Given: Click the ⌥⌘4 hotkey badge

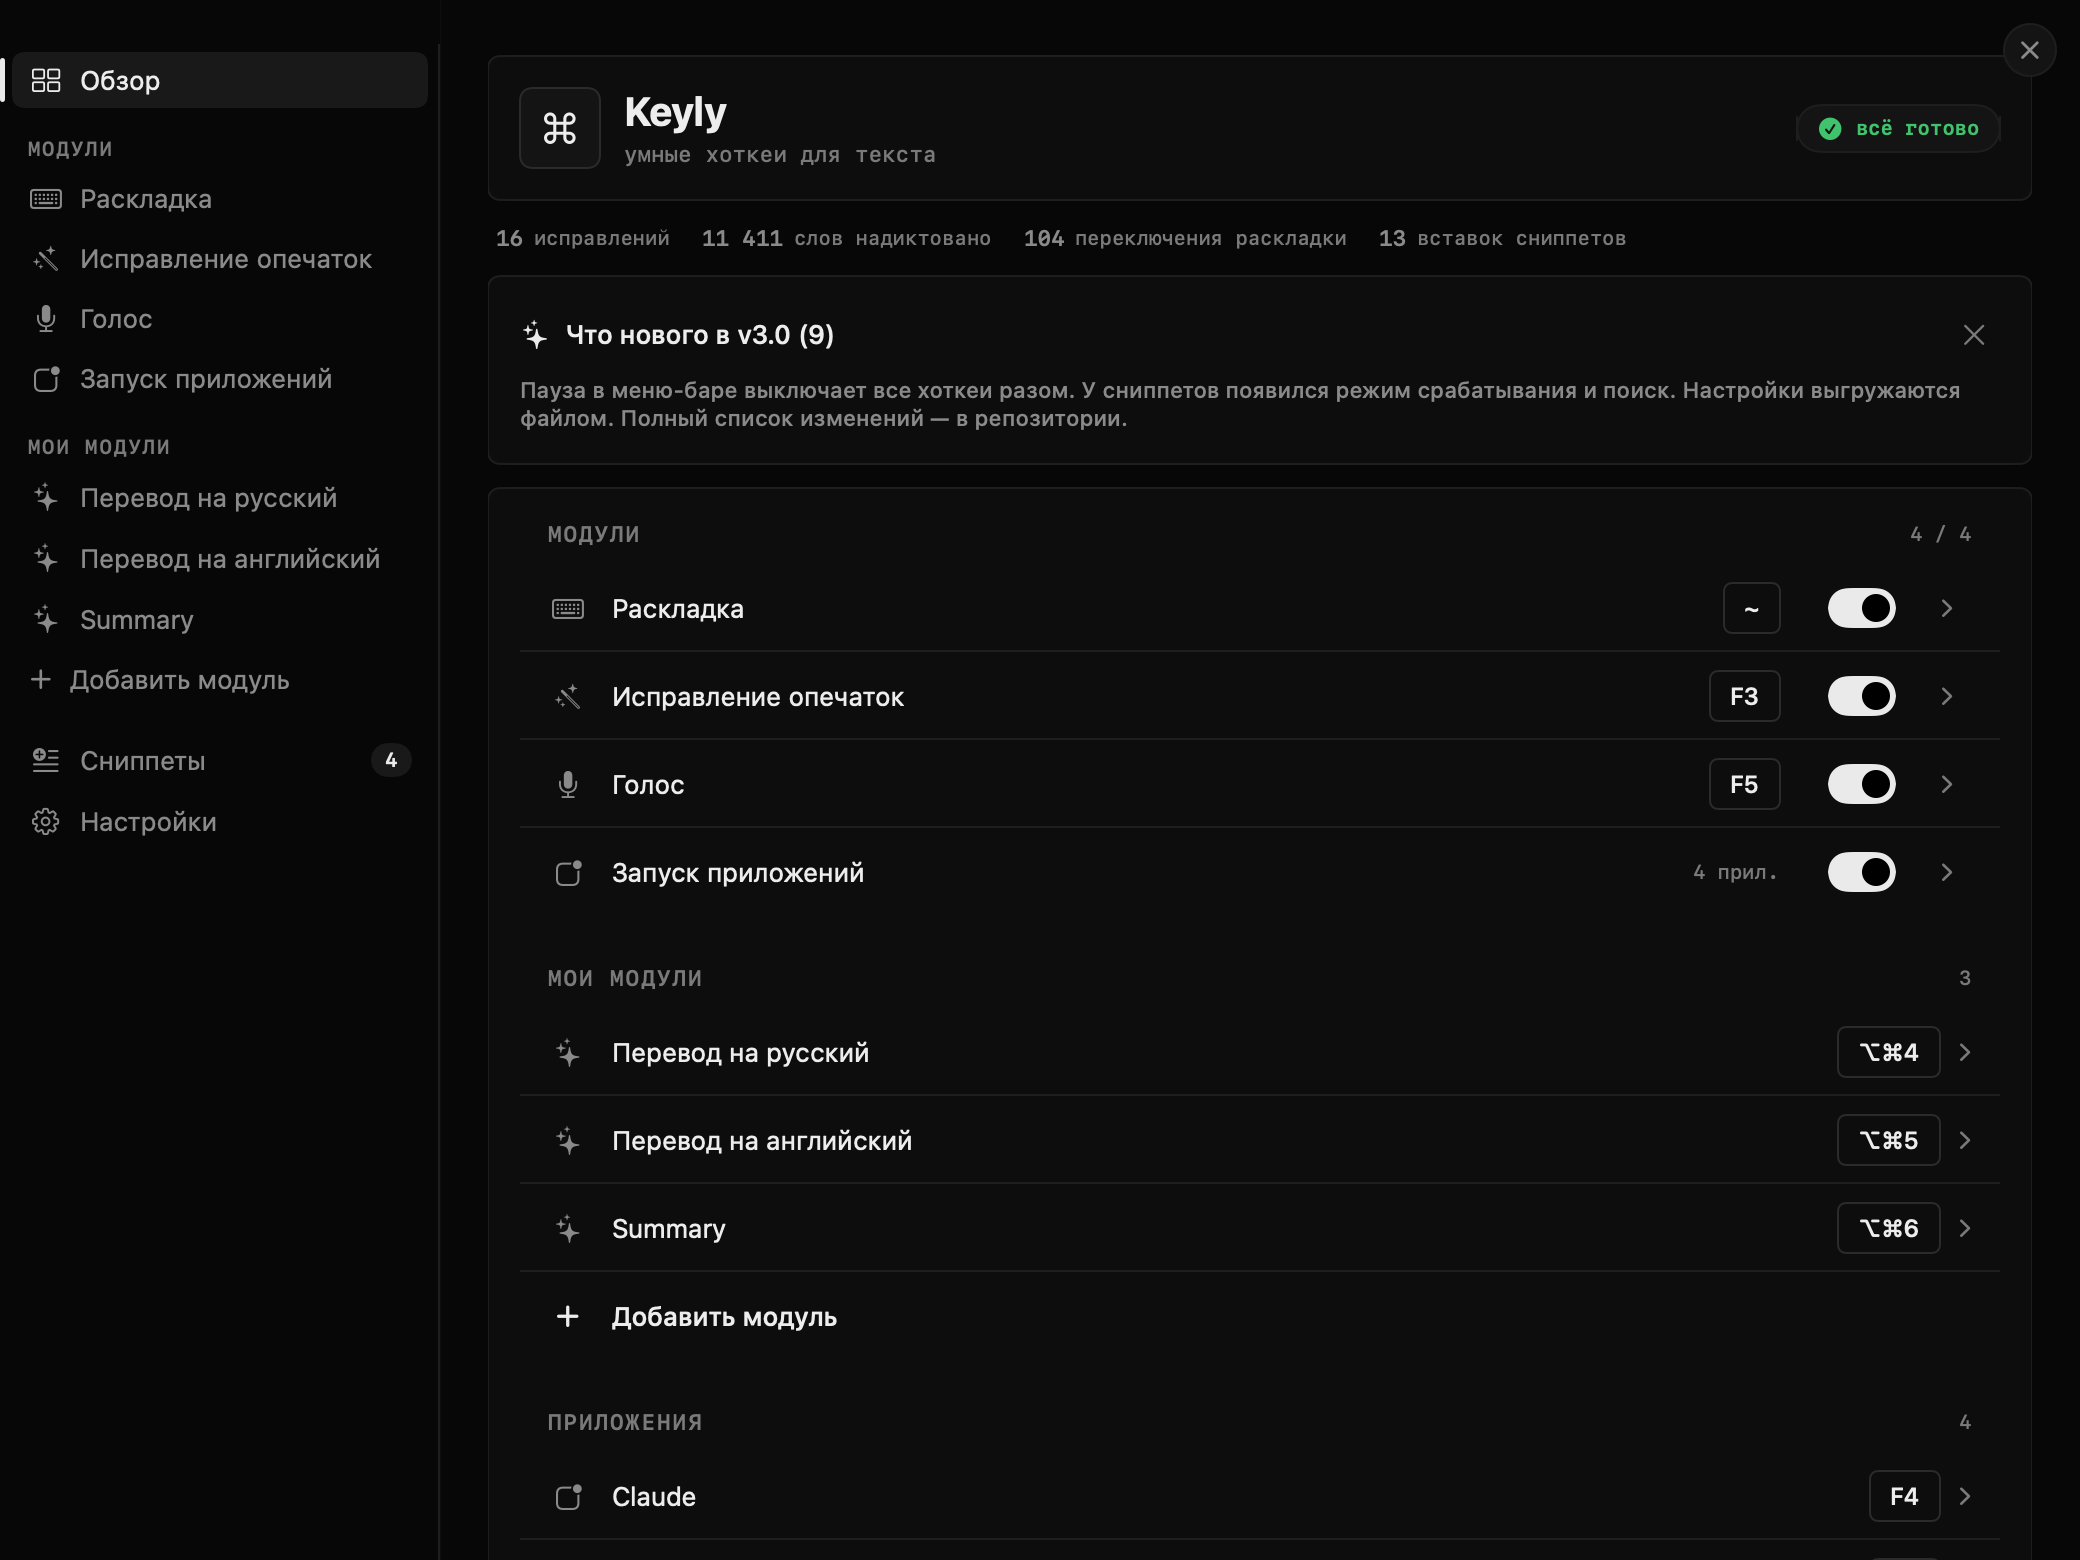Looking at the screenshot, I should pyautogui.click(x=1889, y=1052).
